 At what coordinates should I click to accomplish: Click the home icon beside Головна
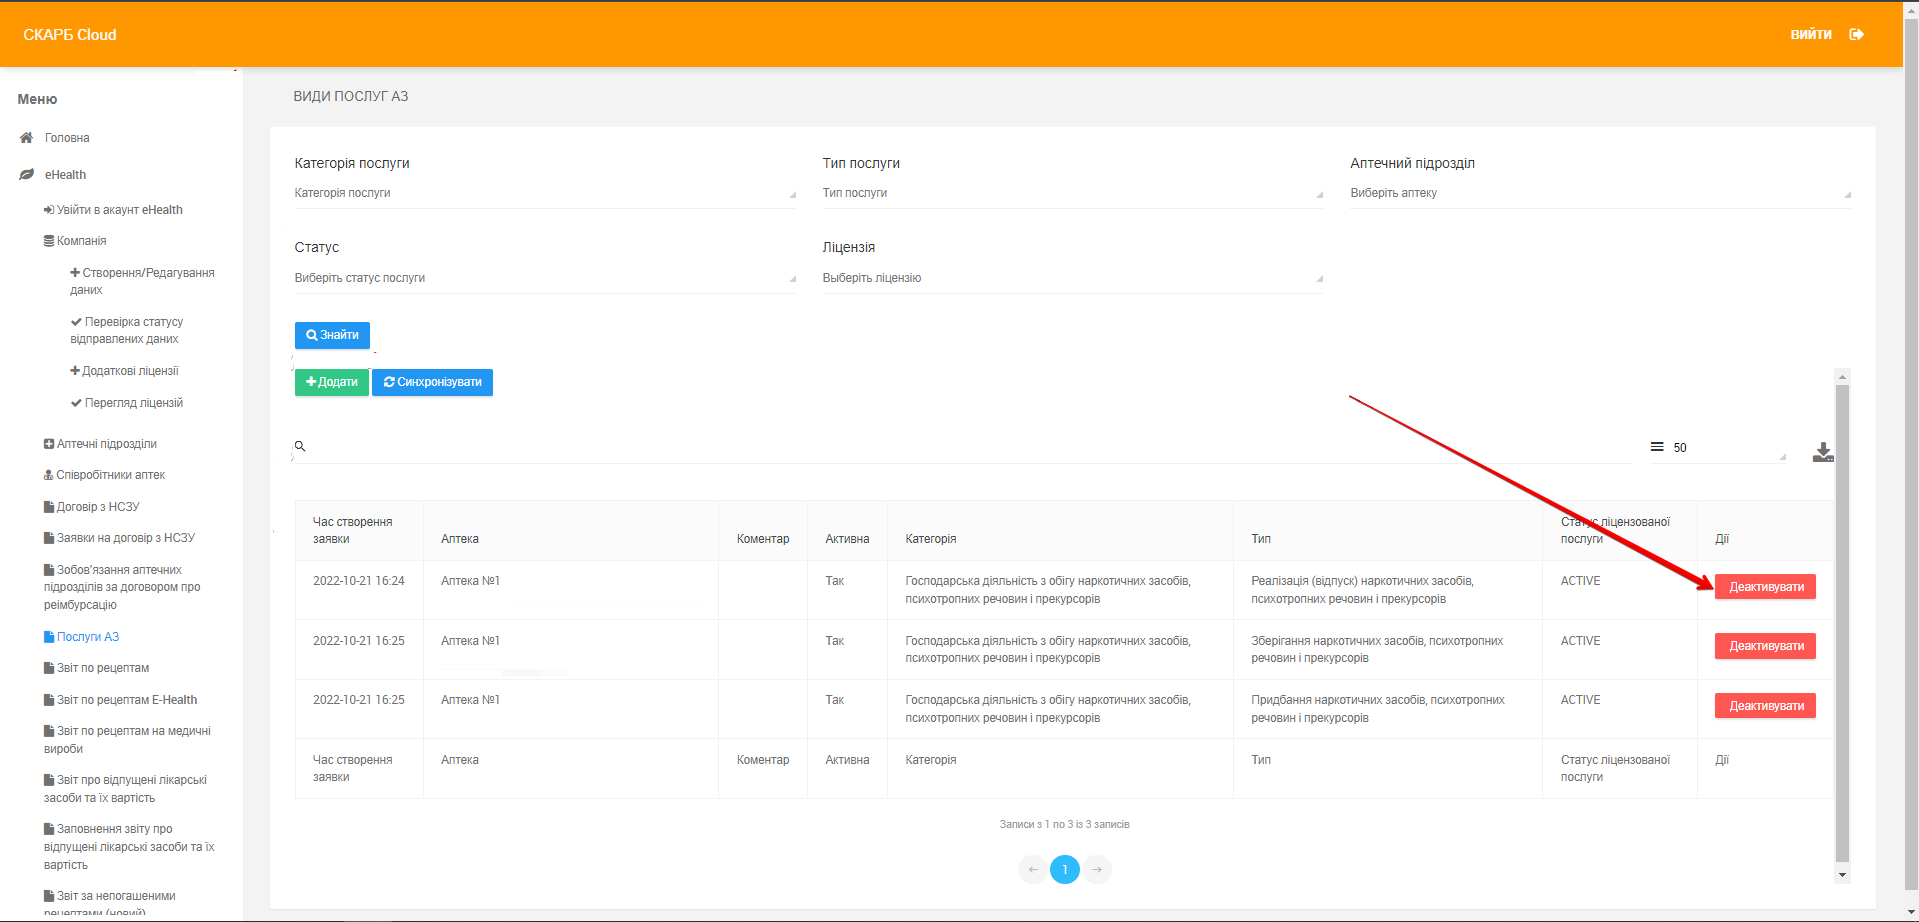(x=27, y=138)
